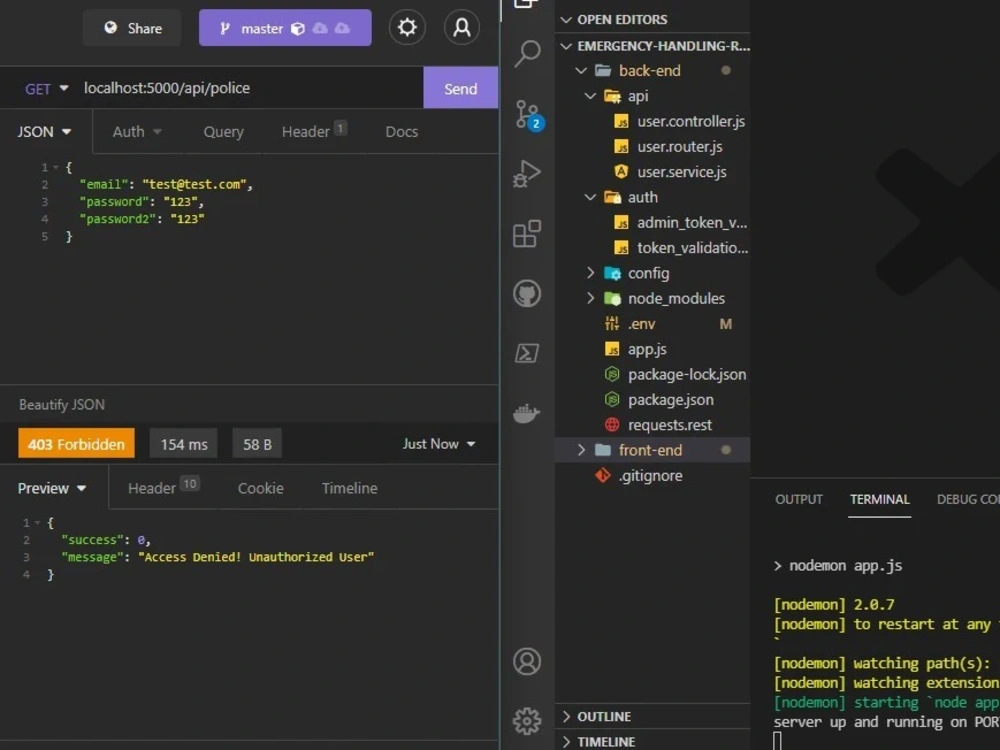This screenshot has height=750, width=1000.
Task: Click the second cloud icon on branch button
Action: [342, 28]
